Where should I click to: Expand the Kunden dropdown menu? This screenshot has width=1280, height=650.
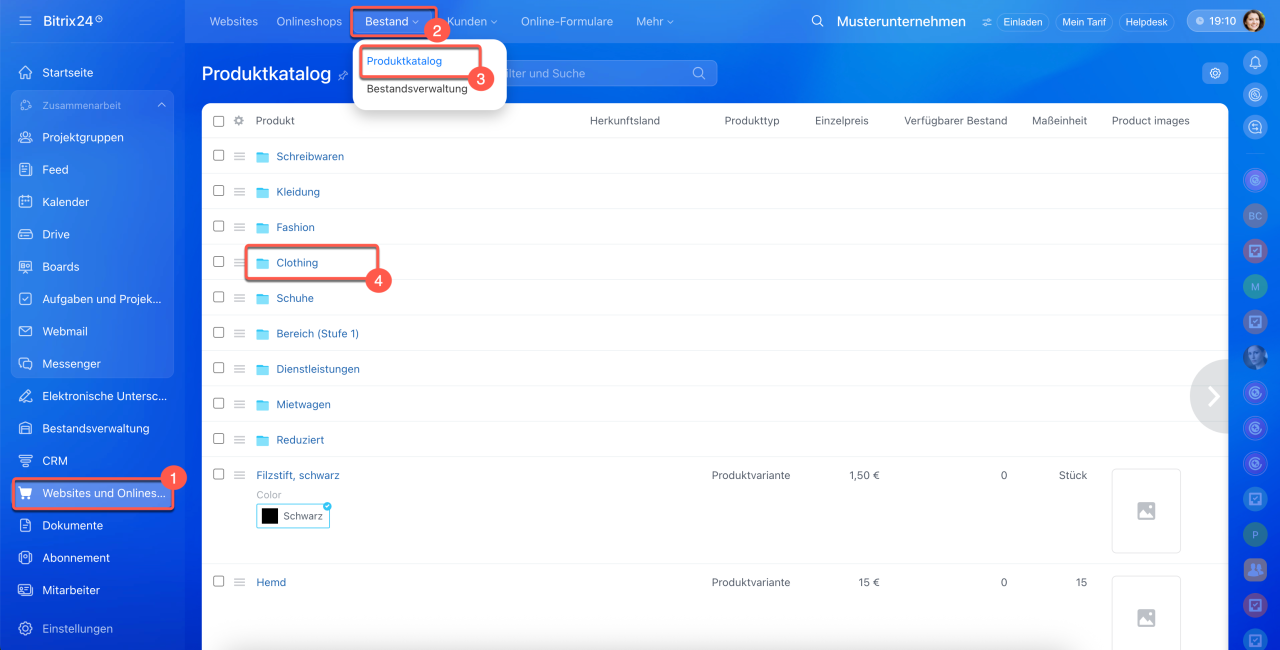coord(472,21)
